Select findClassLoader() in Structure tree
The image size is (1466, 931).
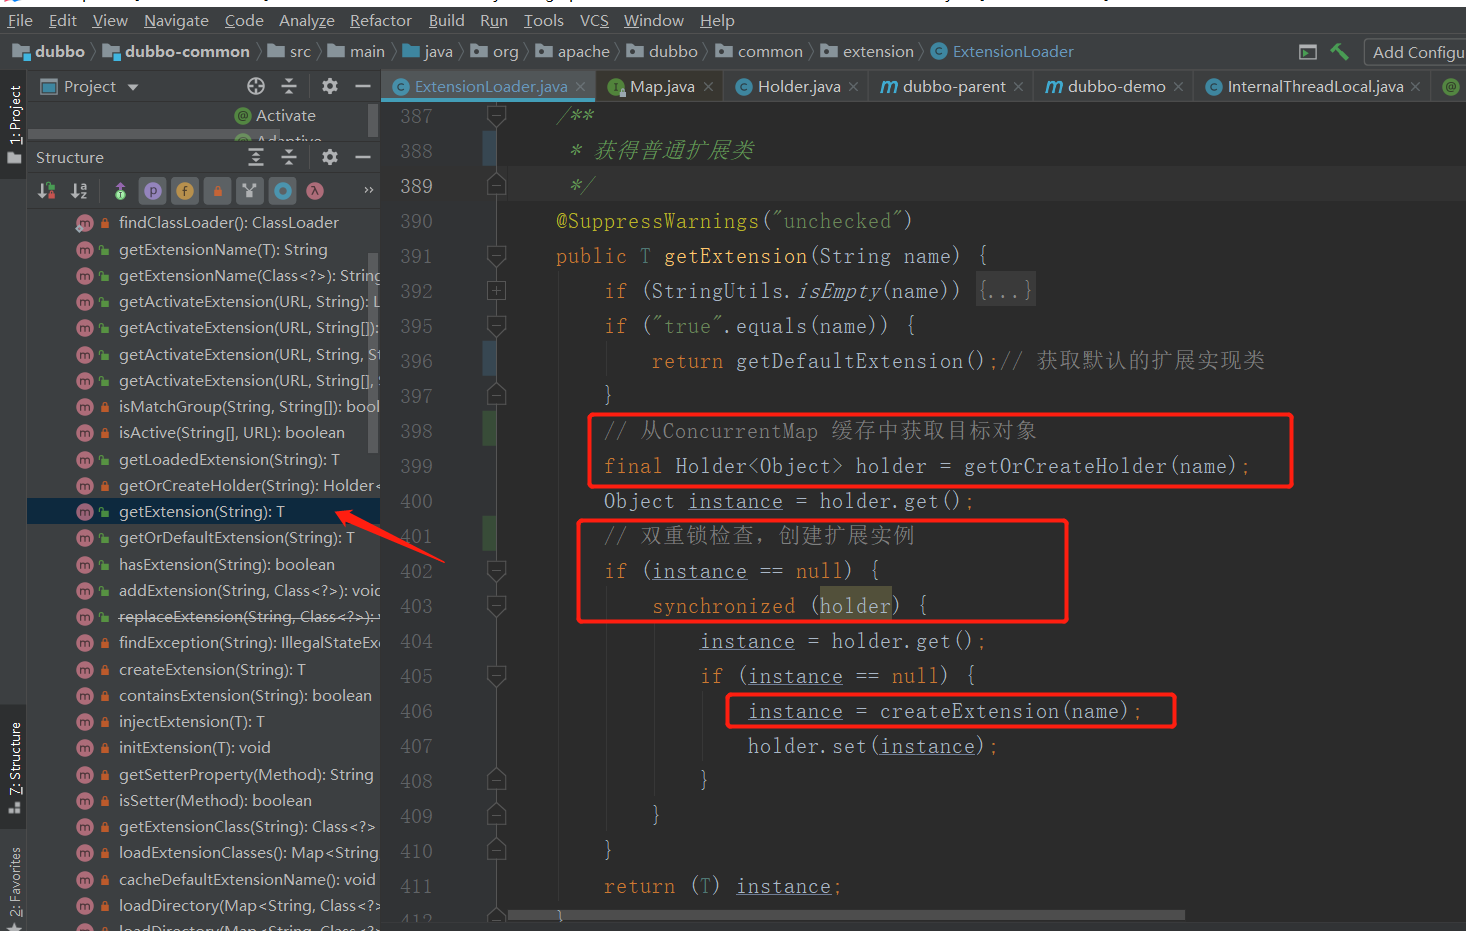coord(203,223)
